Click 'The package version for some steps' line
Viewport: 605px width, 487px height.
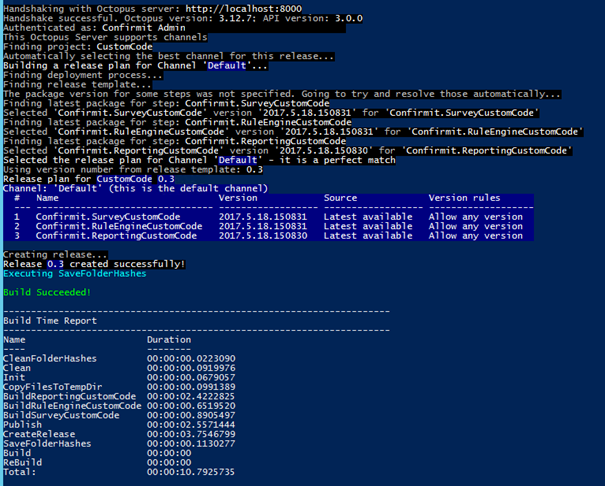tap(282, 94)
